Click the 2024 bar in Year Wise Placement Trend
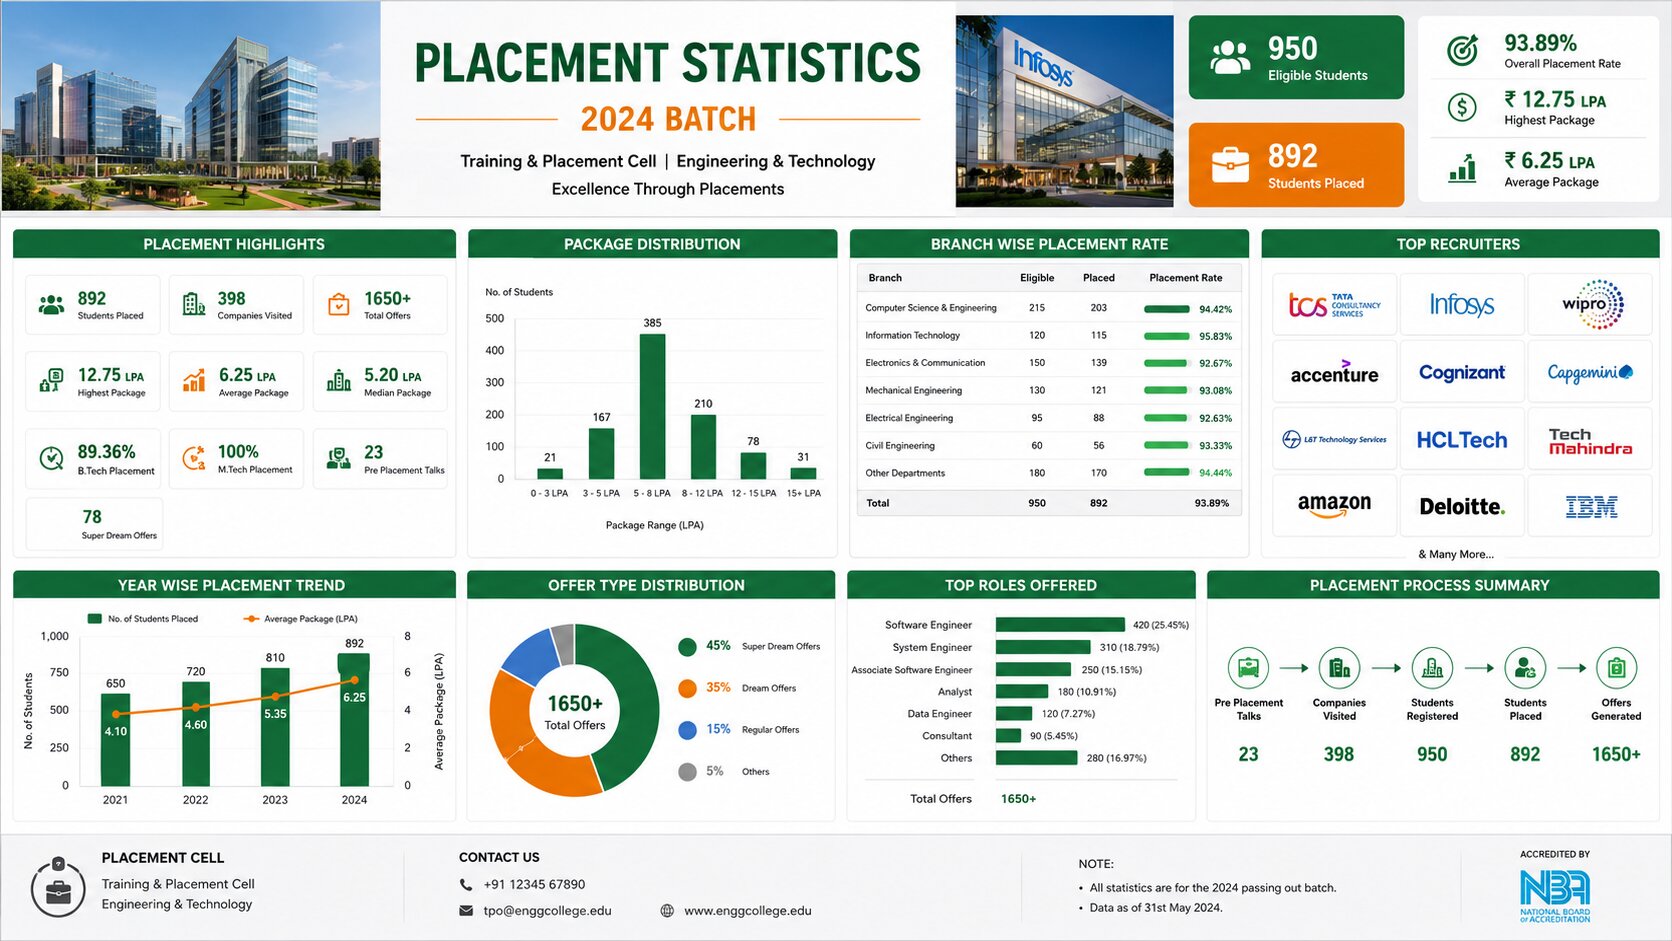The width and height of the screenshot is (1672, 941). coord(354,720)
